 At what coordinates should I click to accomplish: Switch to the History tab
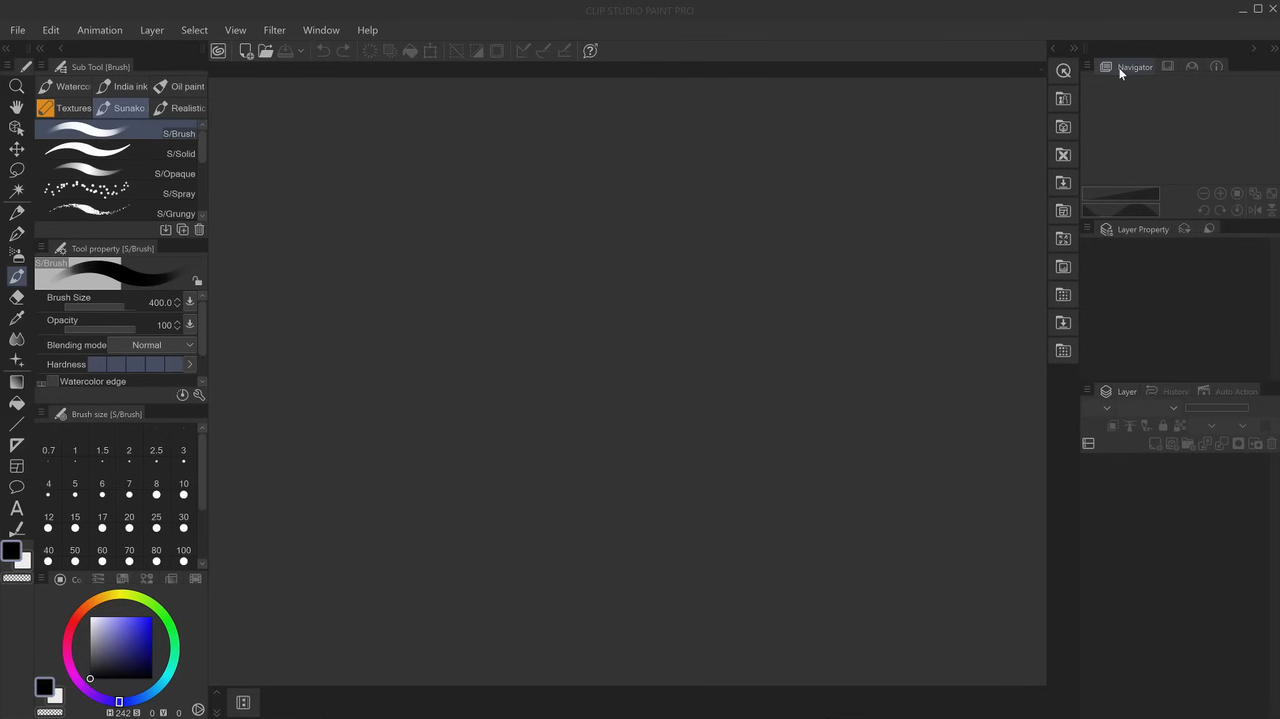(1167, 391)
